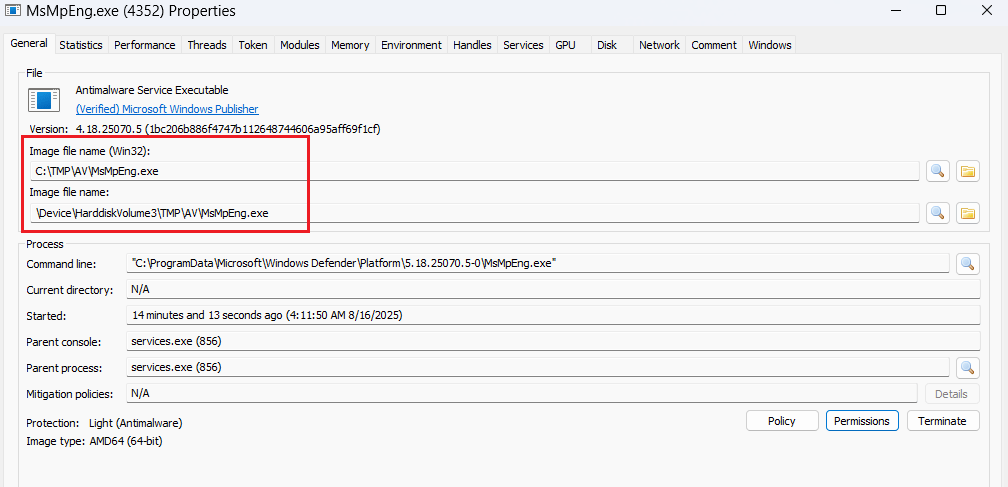Click the Antimalware Service Executable file icon
The width and height of the screenshot is (1008, 487).
pos(43,99)
